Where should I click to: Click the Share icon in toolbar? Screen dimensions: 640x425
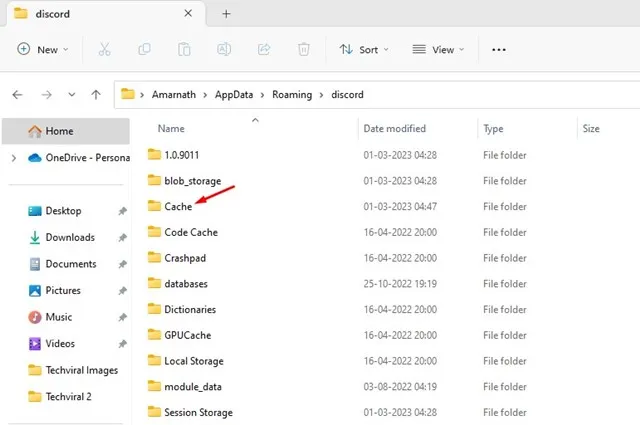click(264, 49)
